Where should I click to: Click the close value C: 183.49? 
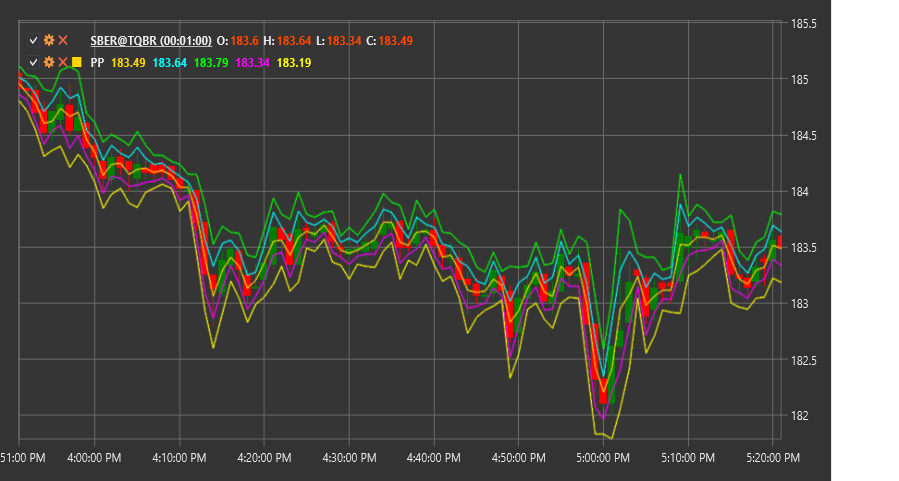[x=390, y=41]
